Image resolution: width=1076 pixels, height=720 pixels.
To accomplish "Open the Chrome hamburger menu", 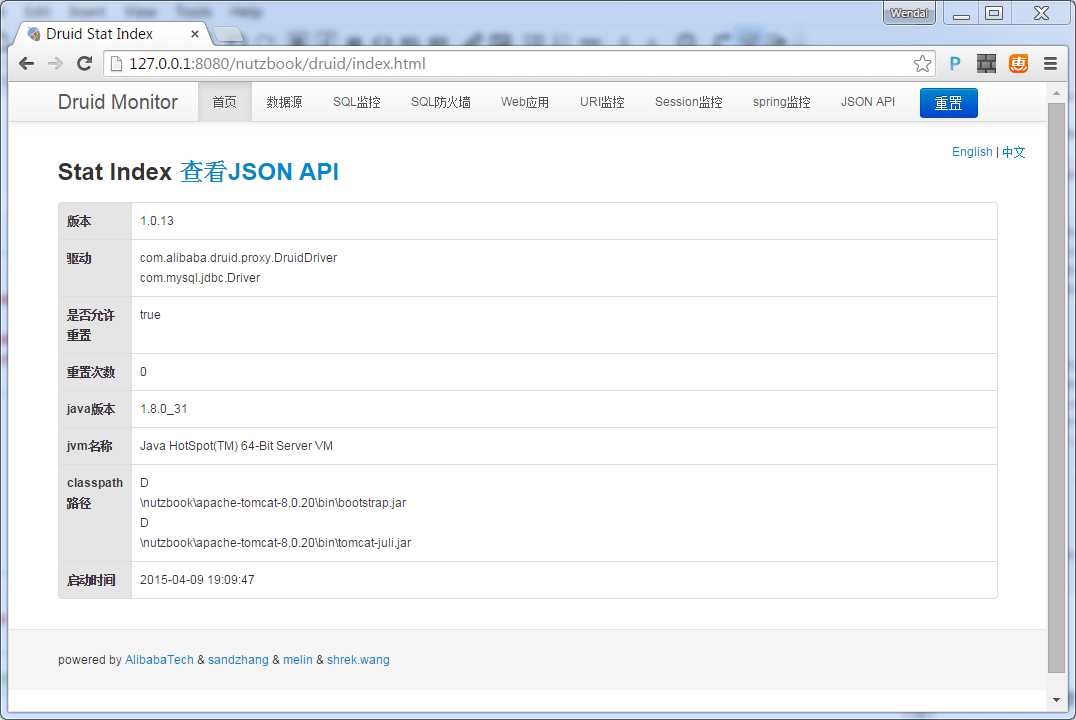I will 1050,64.
